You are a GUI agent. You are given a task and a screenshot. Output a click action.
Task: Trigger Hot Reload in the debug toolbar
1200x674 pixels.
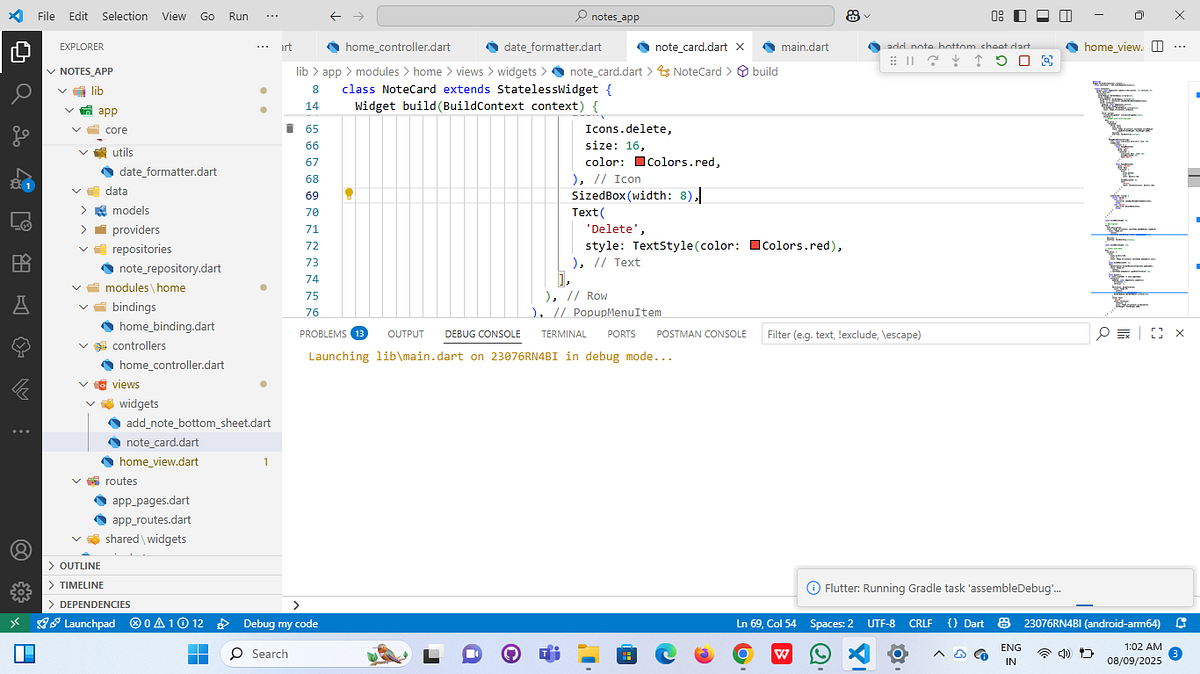[x=1001, y=61]
